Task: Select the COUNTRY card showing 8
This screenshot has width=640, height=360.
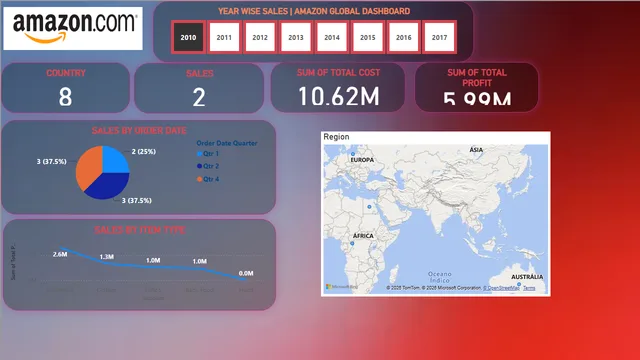Action: tap(66, 88)
